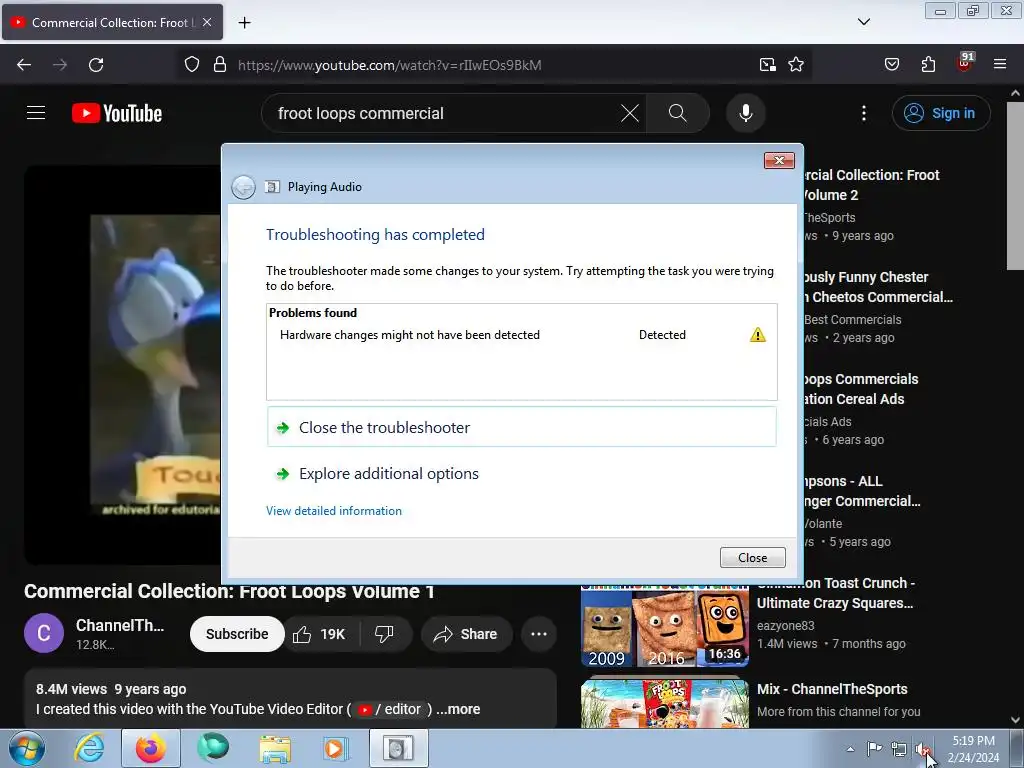Open Froot Loops Volume 2 video title
This screenshot has width=1024, height=768.
[871, 185]
